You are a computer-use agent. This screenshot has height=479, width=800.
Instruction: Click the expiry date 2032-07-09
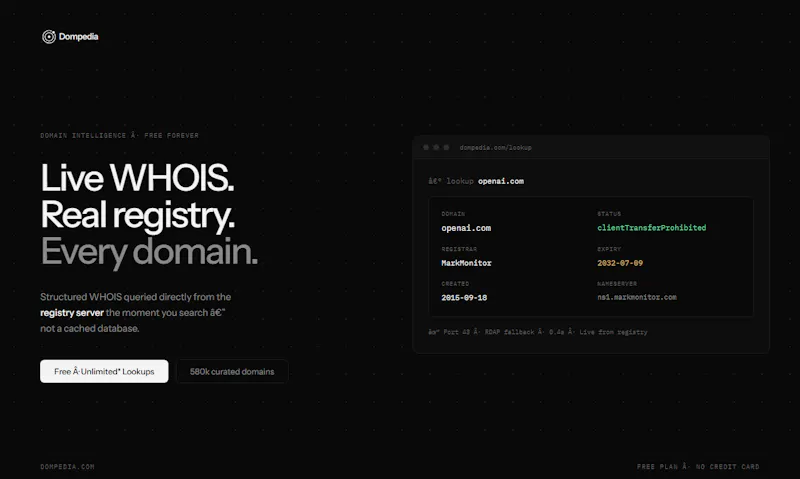click(620, 263)
